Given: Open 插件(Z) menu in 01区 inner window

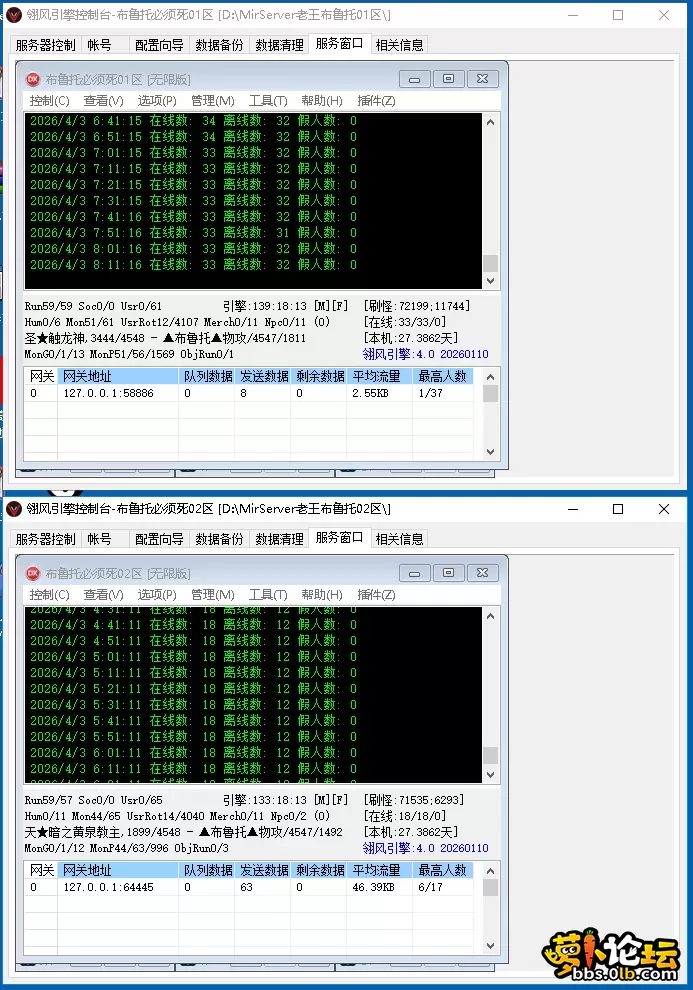Looking at the screenshot, I should 376,101.
